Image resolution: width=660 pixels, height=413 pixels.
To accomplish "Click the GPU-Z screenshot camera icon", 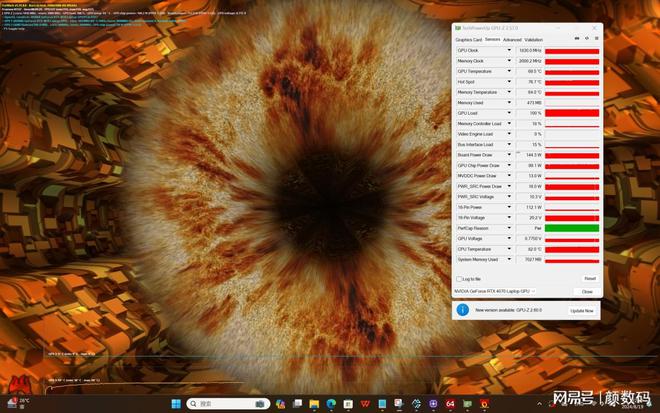I will tap(576, 39).
